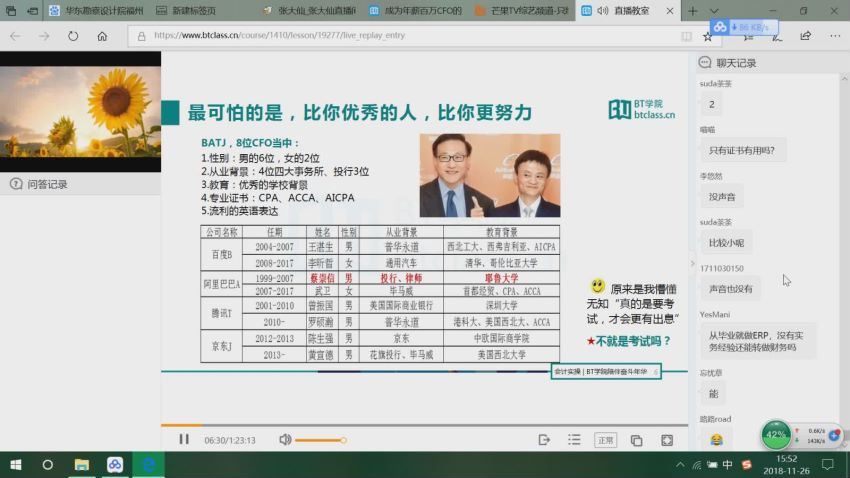The image size is (850, 478).
Task: Expand the tab list dropdown chevron
Action: click(714, 10)
